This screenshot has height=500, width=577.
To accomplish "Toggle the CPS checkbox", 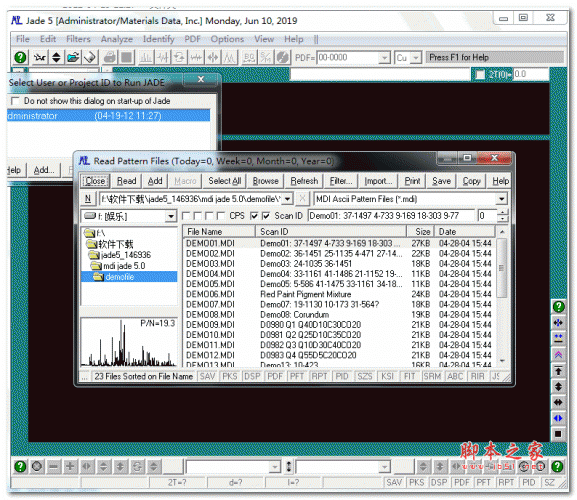I will [x=220, y=216].
